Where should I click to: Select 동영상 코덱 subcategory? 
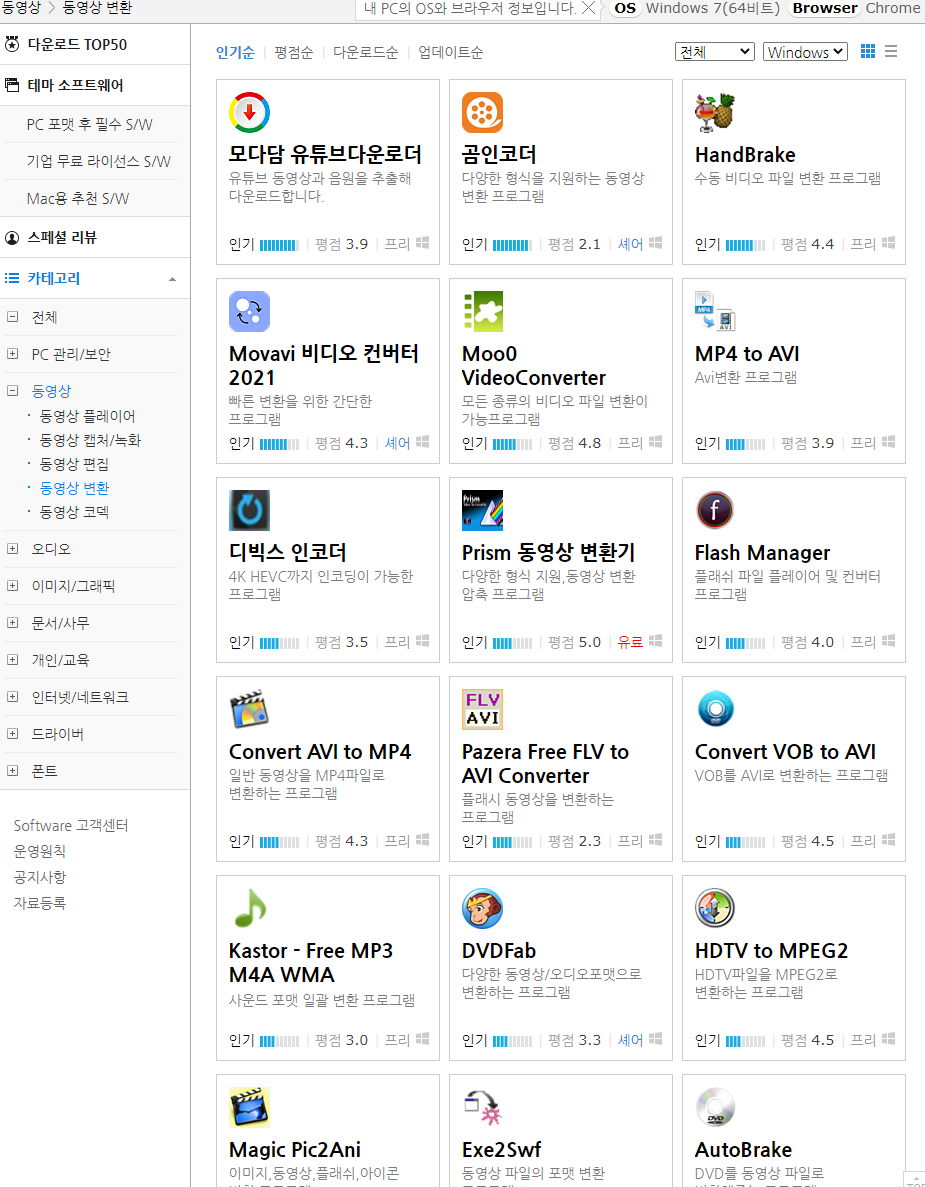point(74,512)
